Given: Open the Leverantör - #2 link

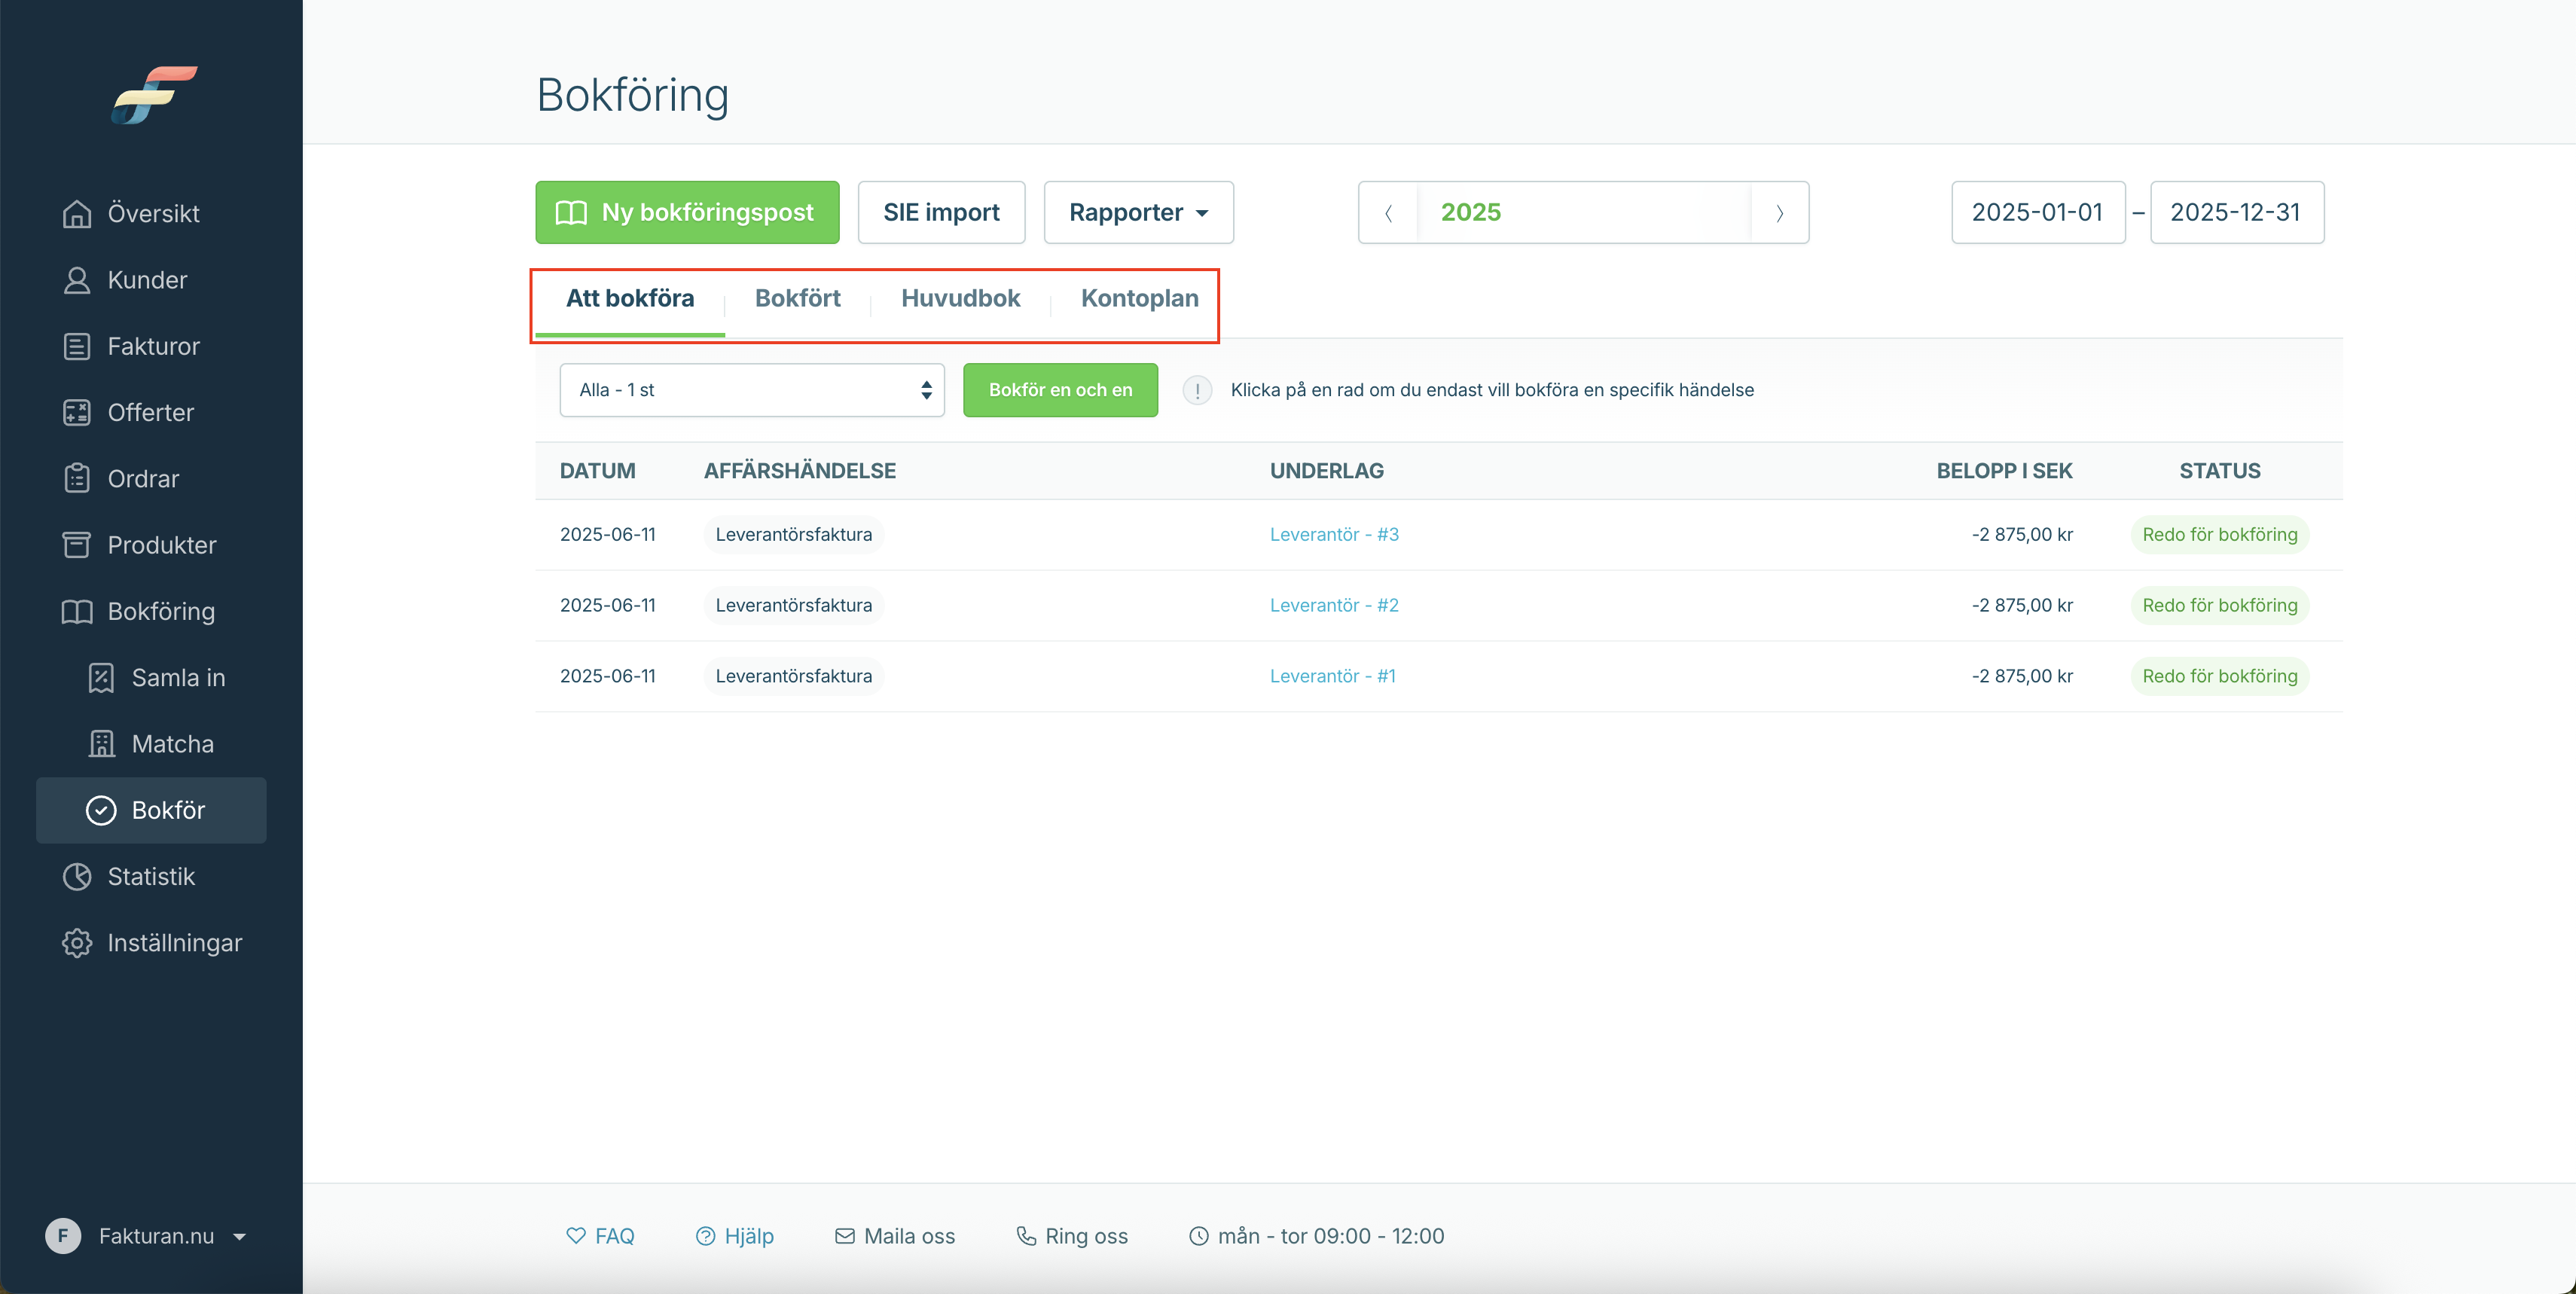Looking at the screenshot, I should (x=1334, y=605).
